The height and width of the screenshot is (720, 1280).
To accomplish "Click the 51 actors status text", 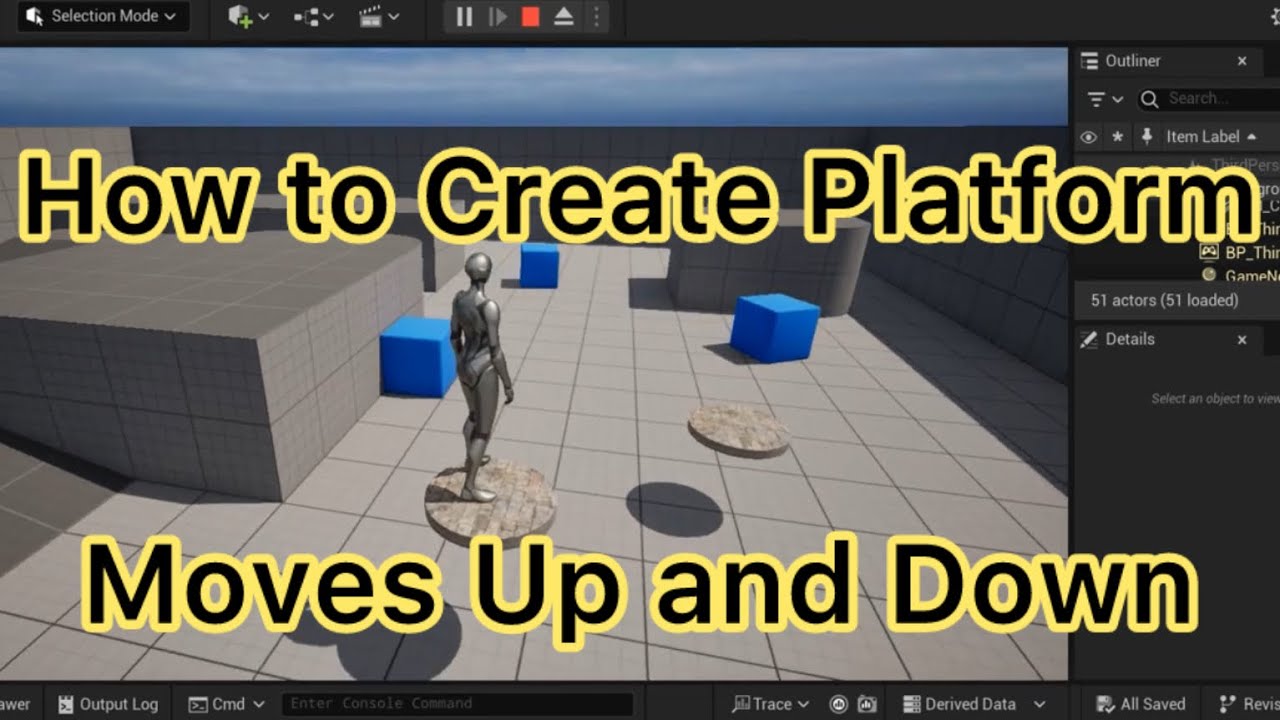I will point(1164,300).
